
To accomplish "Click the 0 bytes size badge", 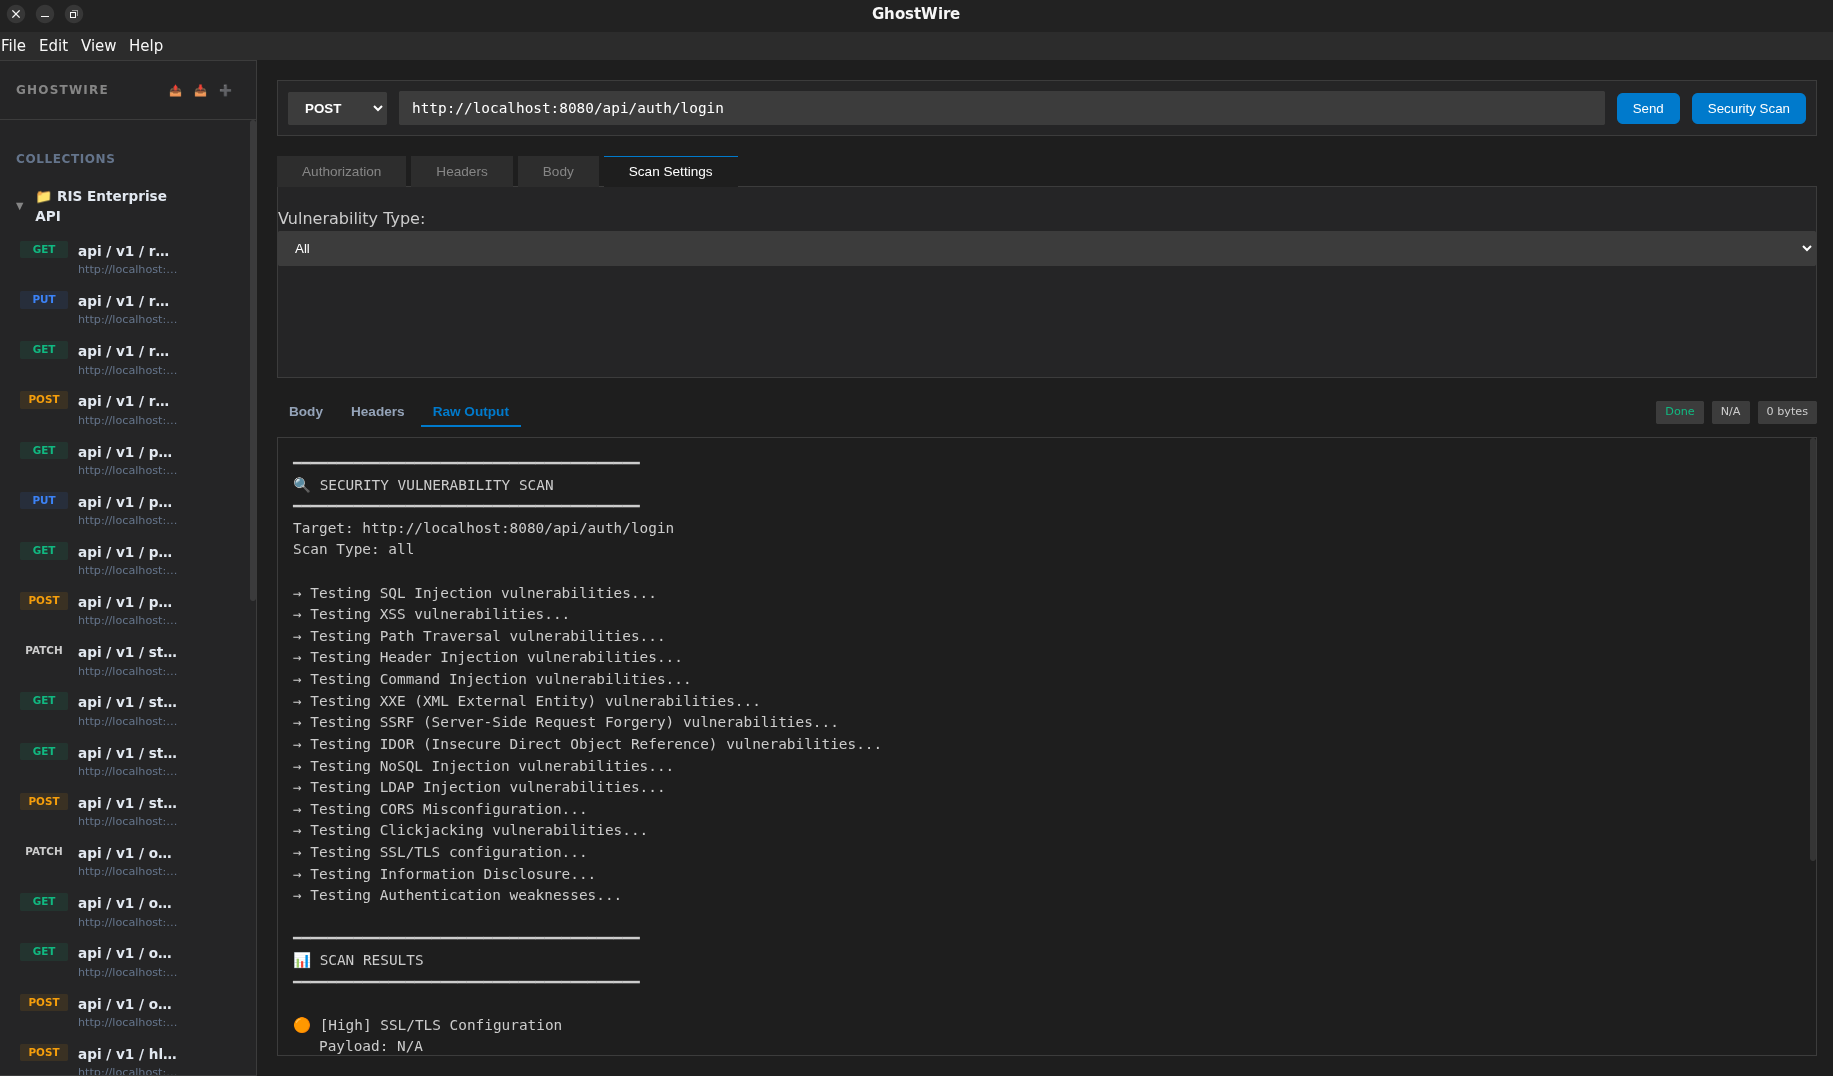I will coord(1787,412).
